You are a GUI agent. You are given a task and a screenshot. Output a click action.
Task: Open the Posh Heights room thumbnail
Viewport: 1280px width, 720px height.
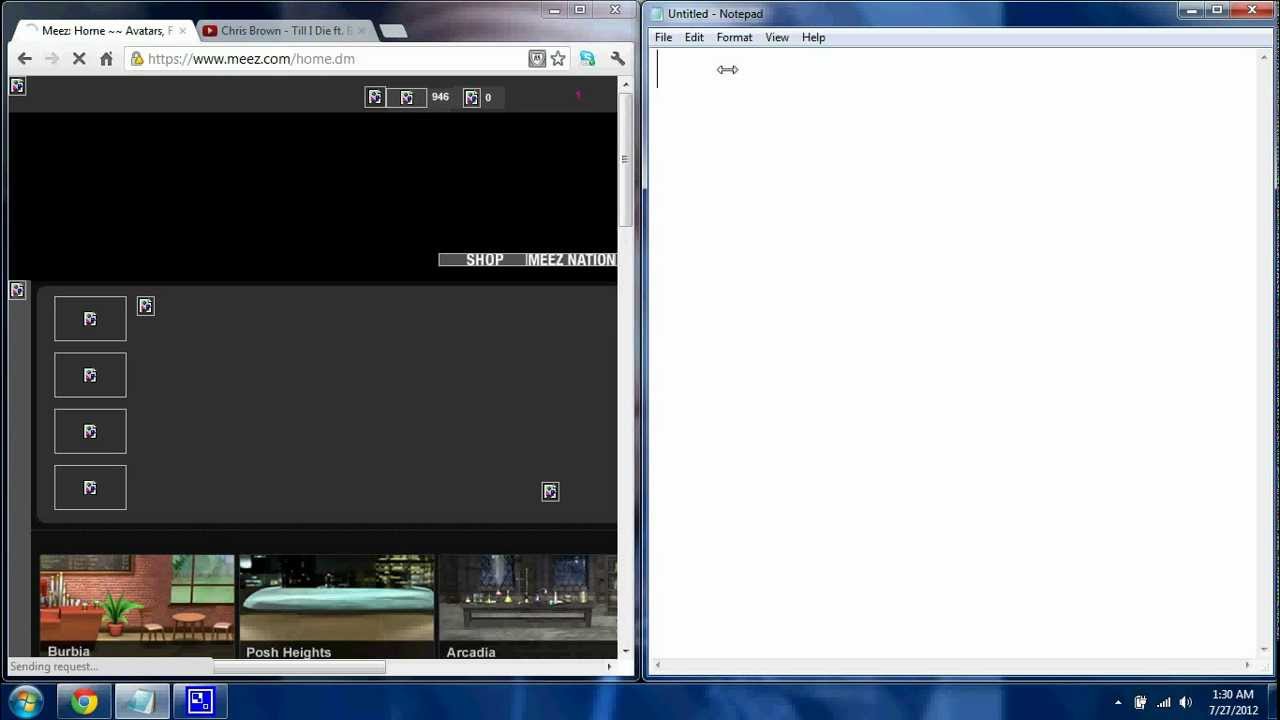[x=337, y=606]
